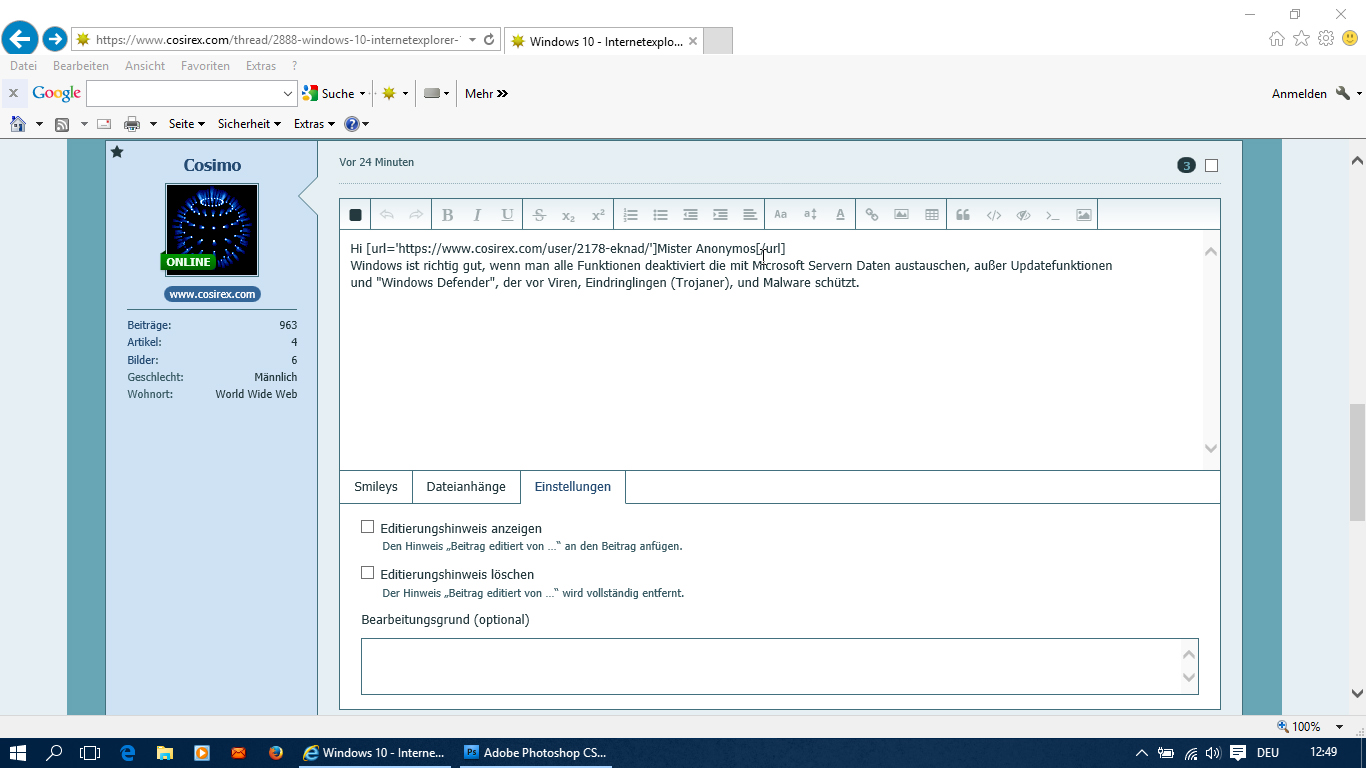Open the www.cosirex.com profile link
Screen dimensions: 1366x768
(212, 294)
